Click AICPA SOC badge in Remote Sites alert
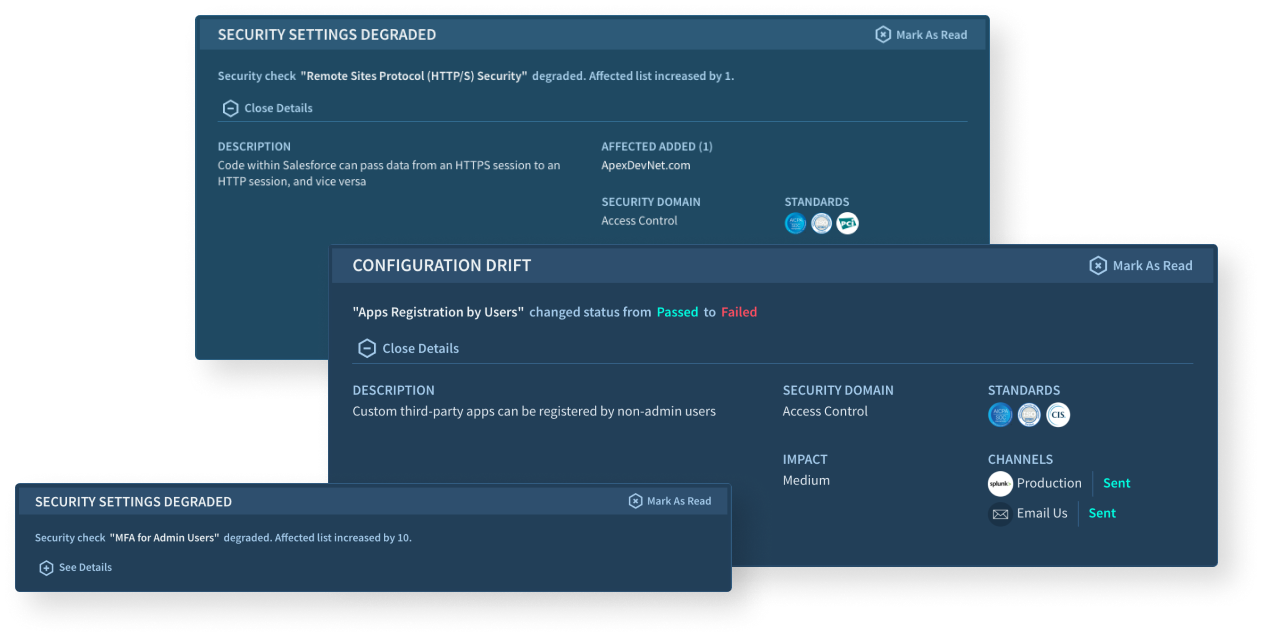Image resolution: width=1263 pixels, height=637 pixels. click(795, 224)
